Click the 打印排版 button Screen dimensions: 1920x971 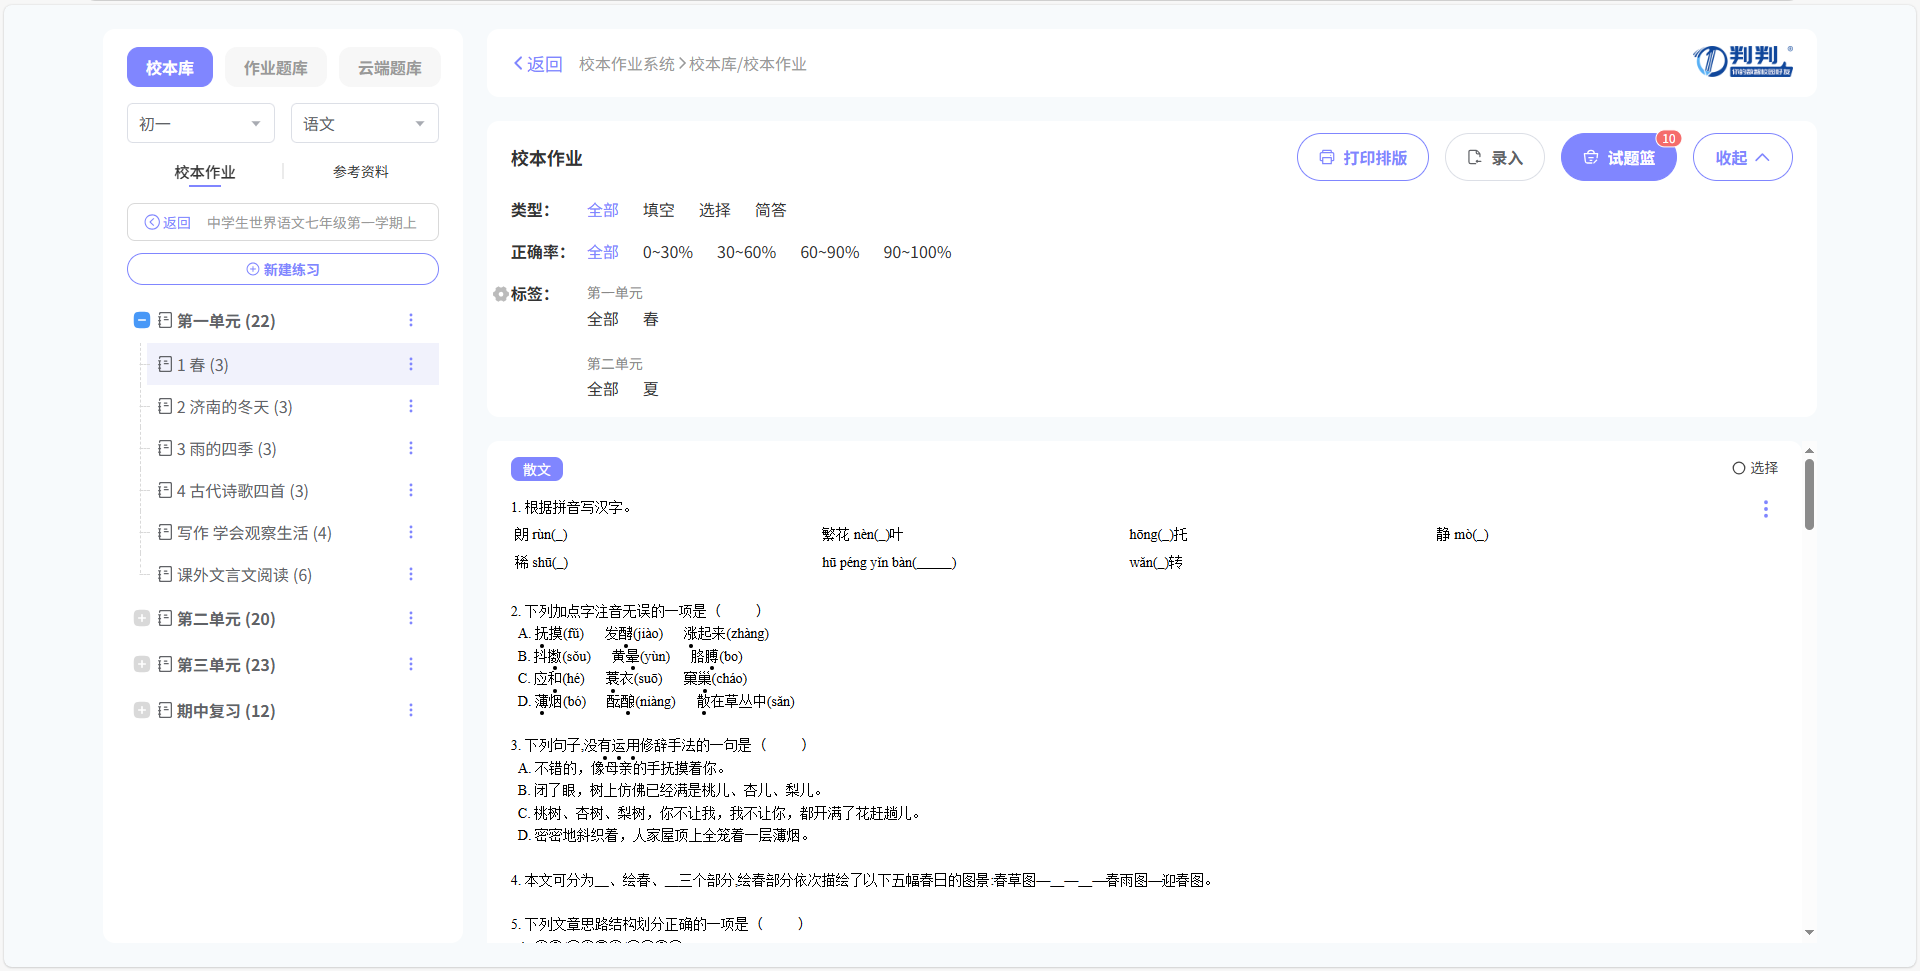(x=1362, y=158)
